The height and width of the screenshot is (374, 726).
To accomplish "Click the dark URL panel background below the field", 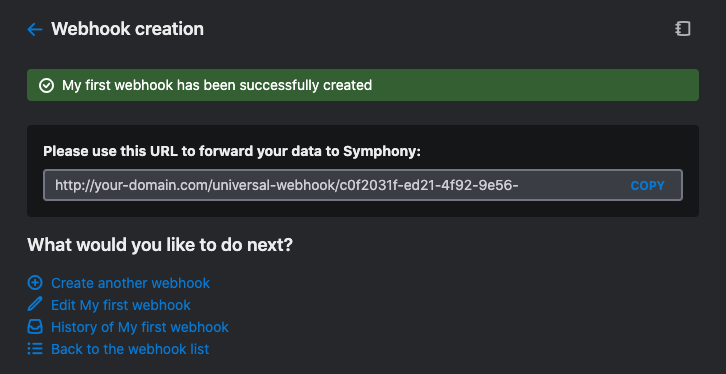I will coord(363,209).
